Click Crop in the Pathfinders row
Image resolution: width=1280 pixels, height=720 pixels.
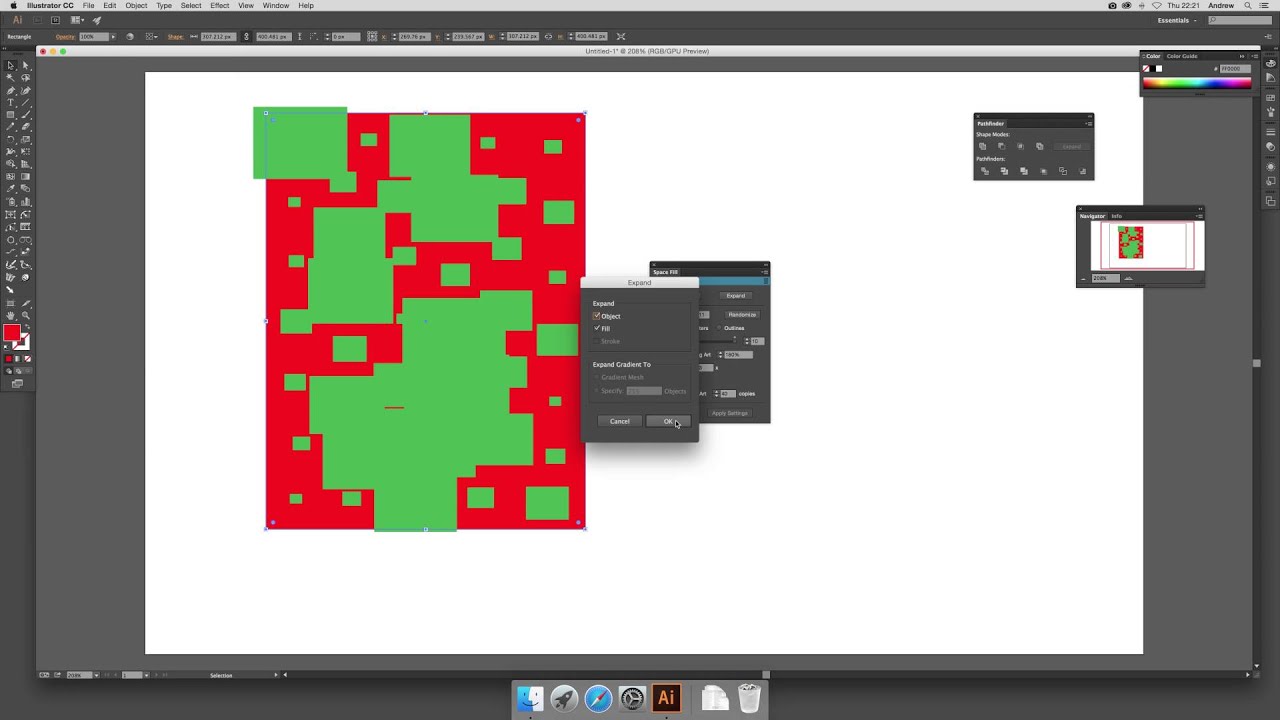click(1043, 171)
